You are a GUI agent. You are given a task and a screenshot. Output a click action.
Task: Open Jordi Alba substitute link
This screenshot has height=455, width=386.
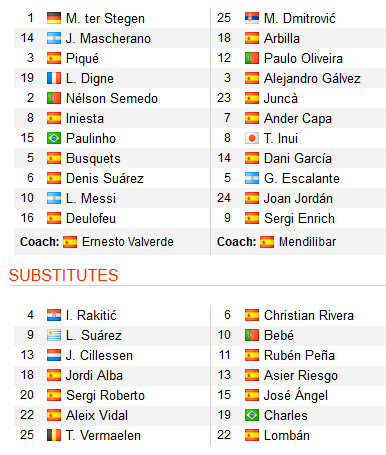pyautogui.click(x=94, y=375)
